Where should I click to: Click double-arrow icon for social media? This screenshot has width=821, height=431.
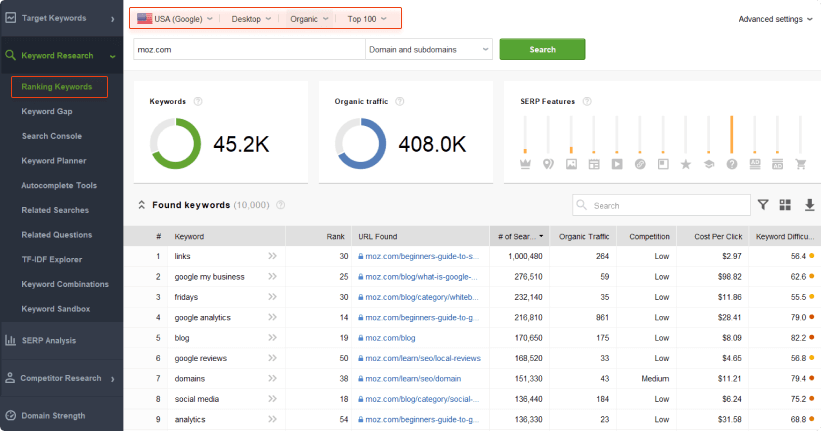click(272, 399)
